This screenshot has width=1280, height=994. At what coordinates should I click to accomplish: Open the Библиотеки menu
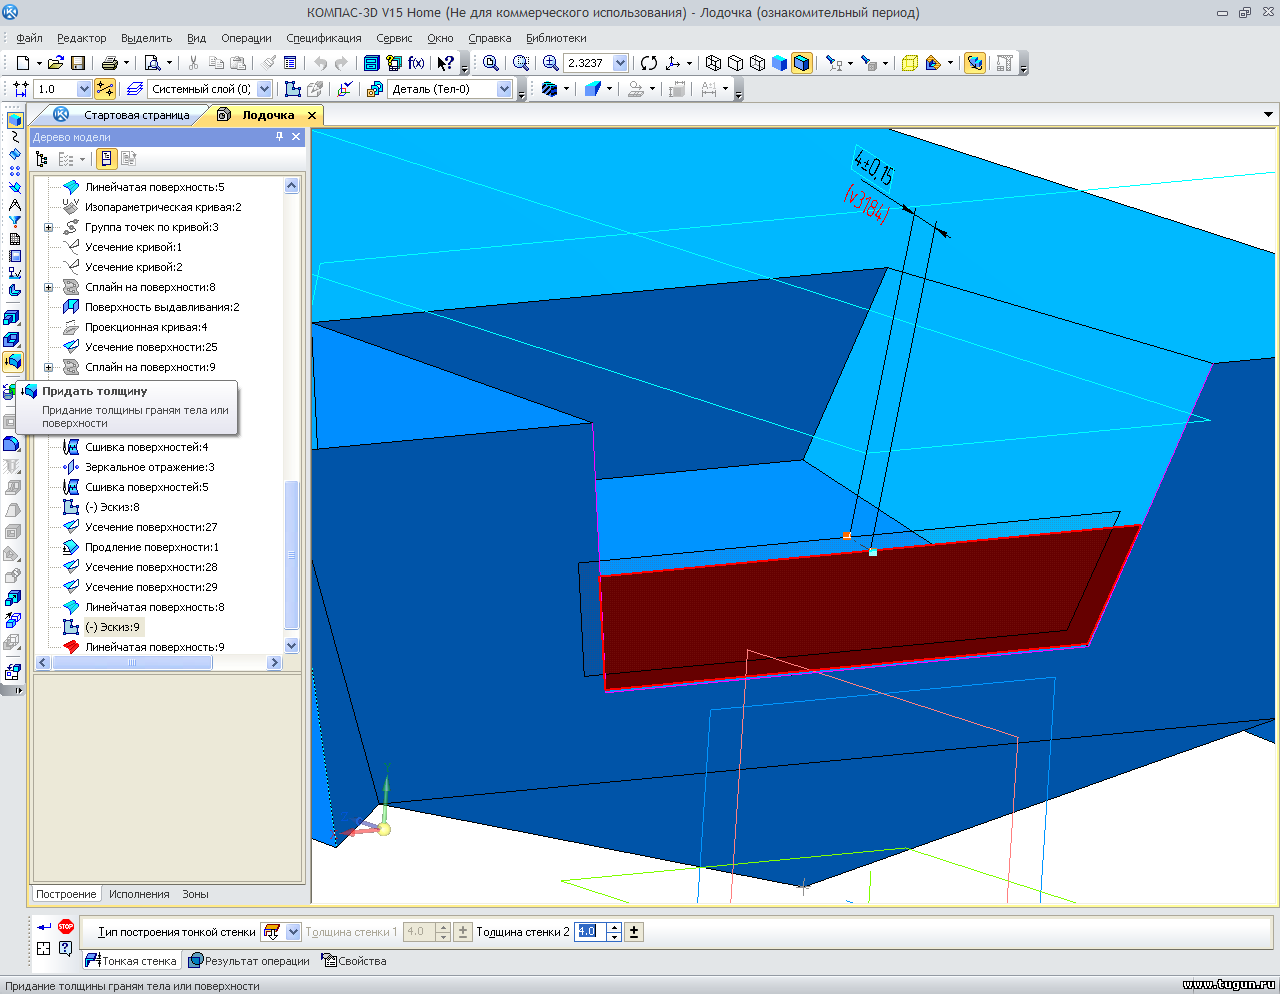tap(556, 38)
